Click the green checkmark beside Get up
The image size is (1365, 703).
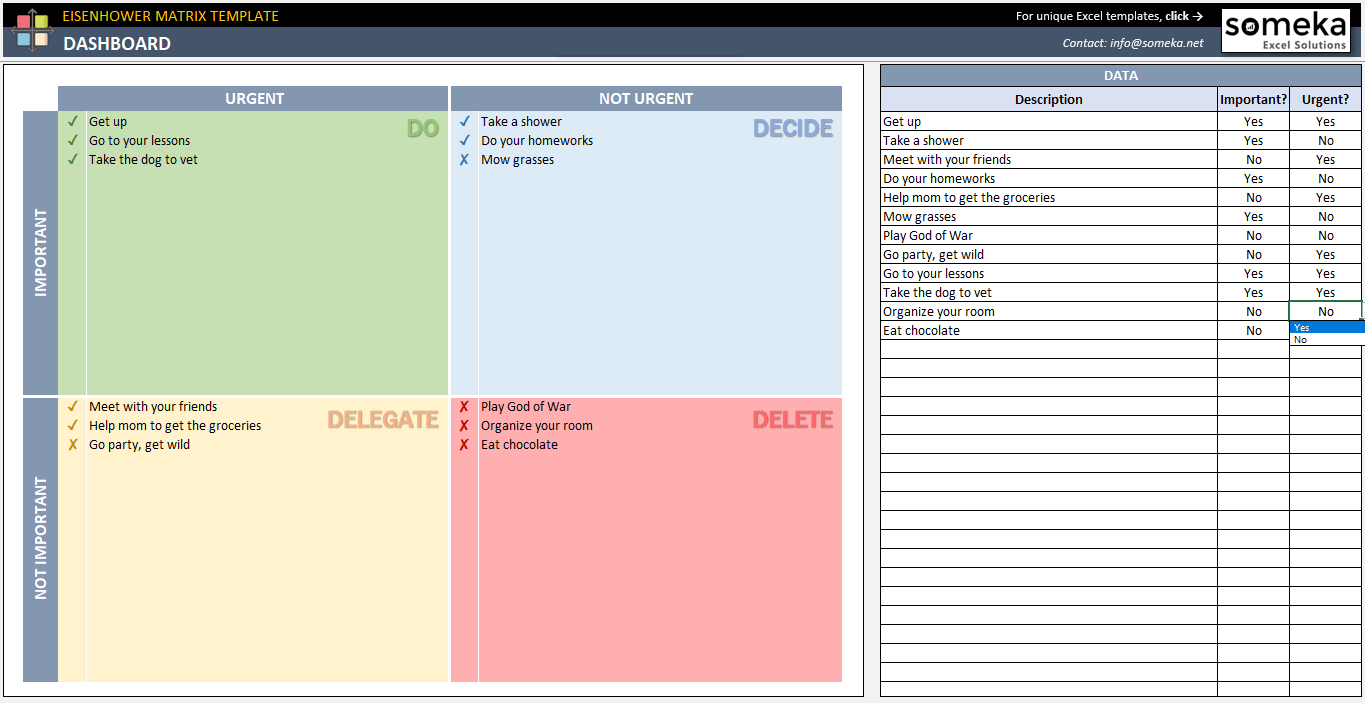tap(72, 121)
